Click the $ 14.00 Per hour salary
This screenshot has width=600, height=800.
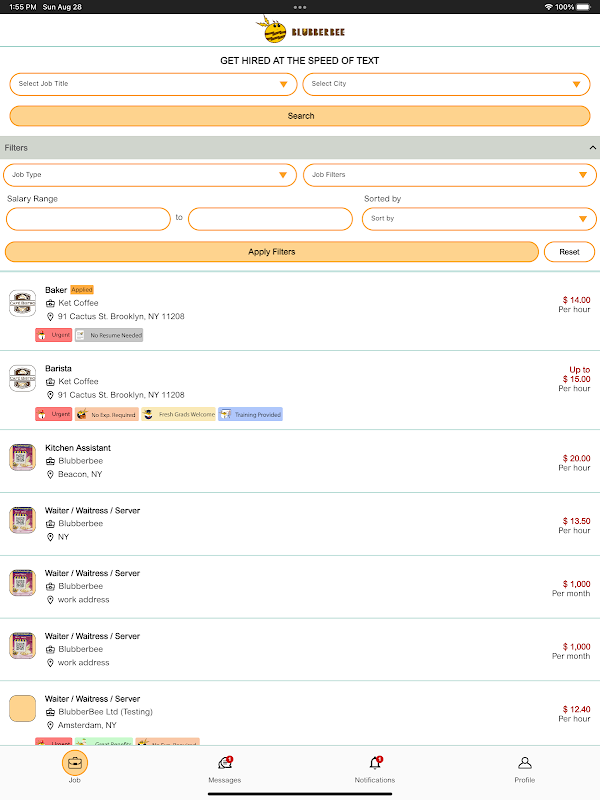click(576, 305)
